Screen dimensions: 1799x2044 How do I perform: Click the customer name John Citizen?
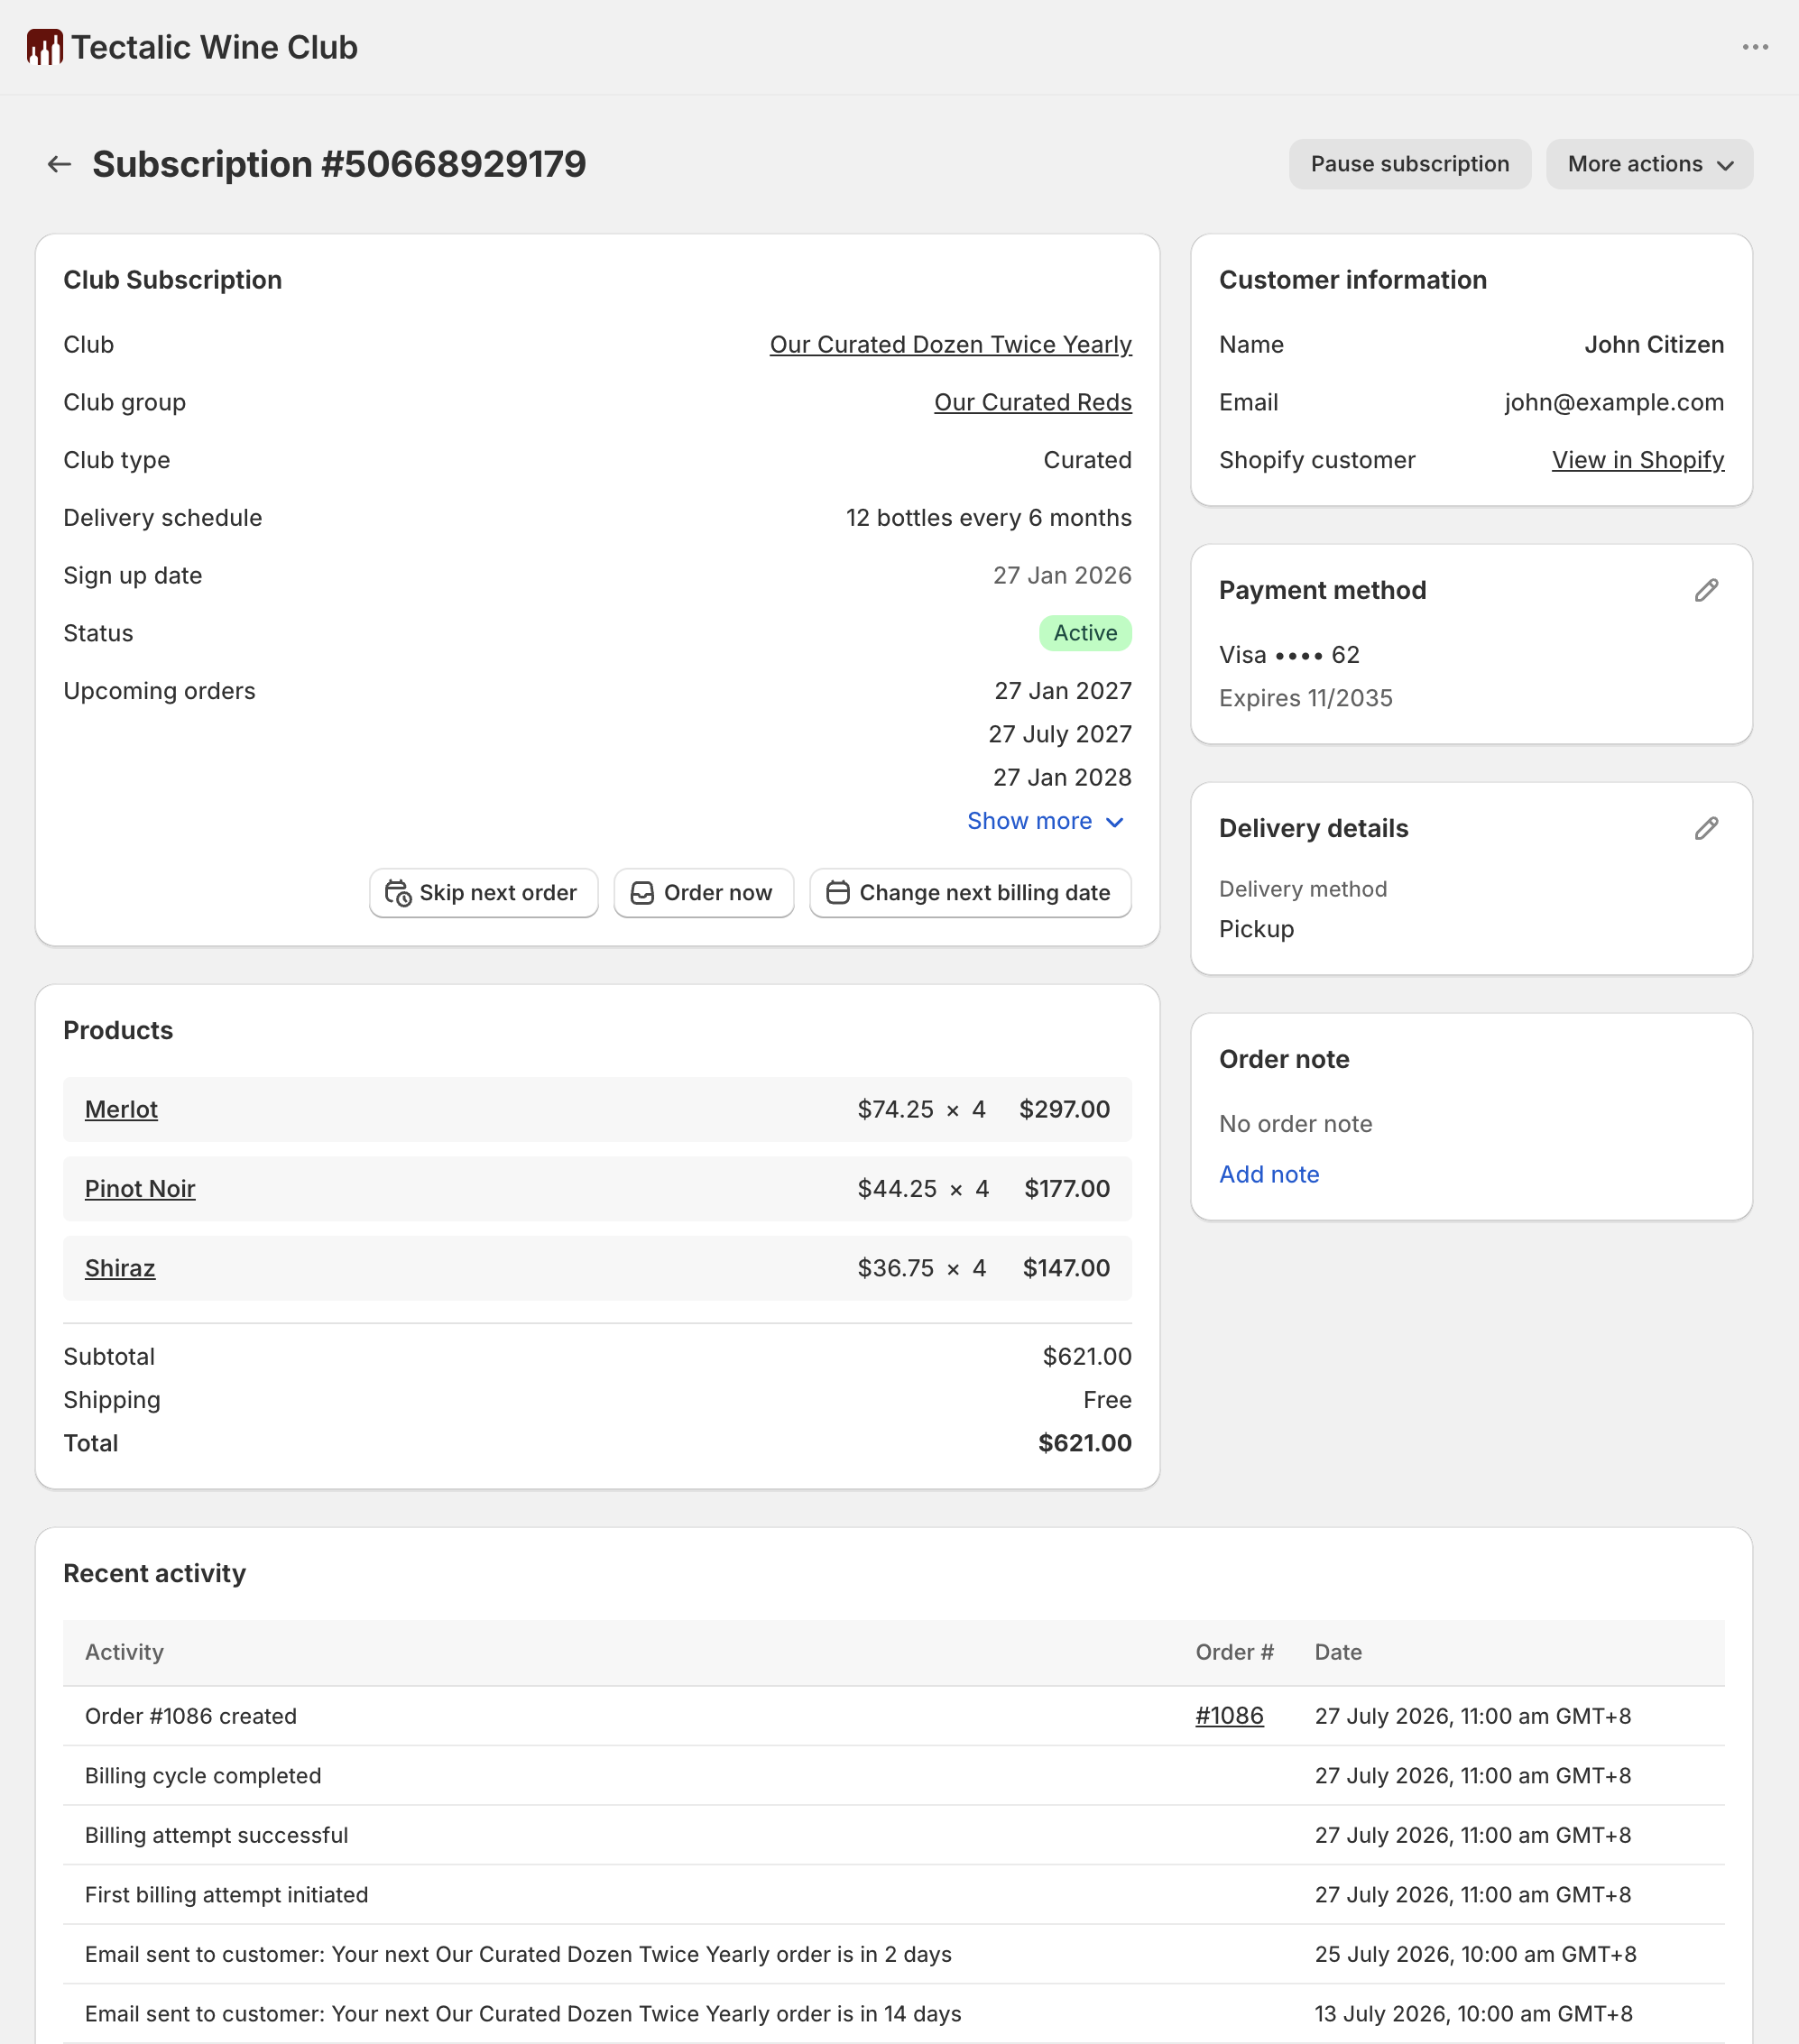pos(1653,344)
